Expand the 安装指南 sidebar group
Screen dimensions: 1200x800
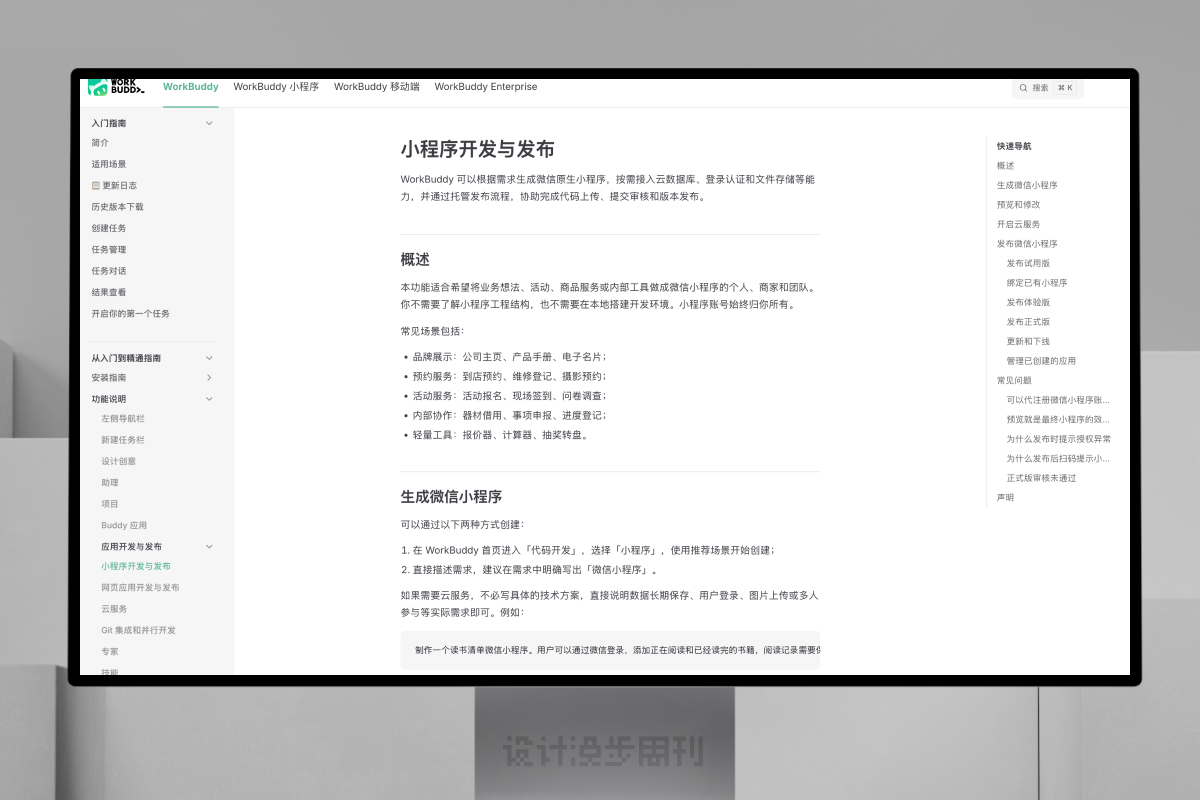(x=209, y=378)
